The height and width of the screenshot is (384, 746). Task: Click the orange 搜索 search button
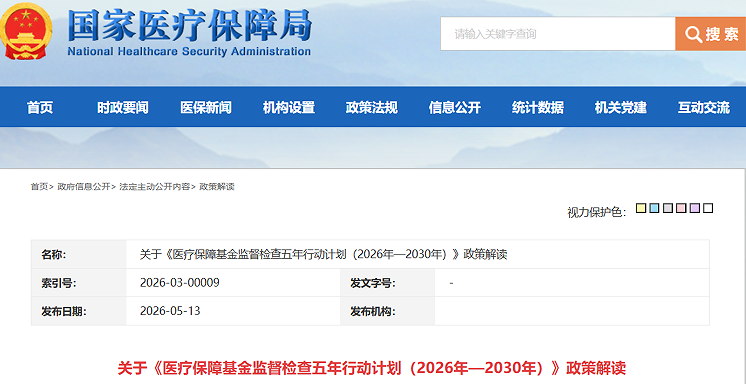[x=711, y=34]
